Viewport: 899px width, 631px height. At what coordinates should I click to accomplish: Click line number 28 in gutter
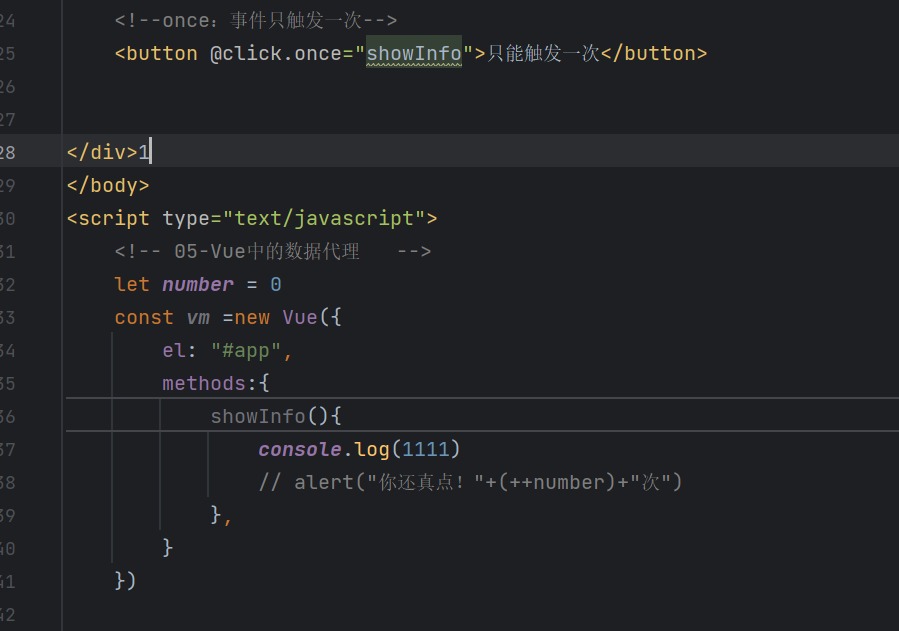pos(8,152)
